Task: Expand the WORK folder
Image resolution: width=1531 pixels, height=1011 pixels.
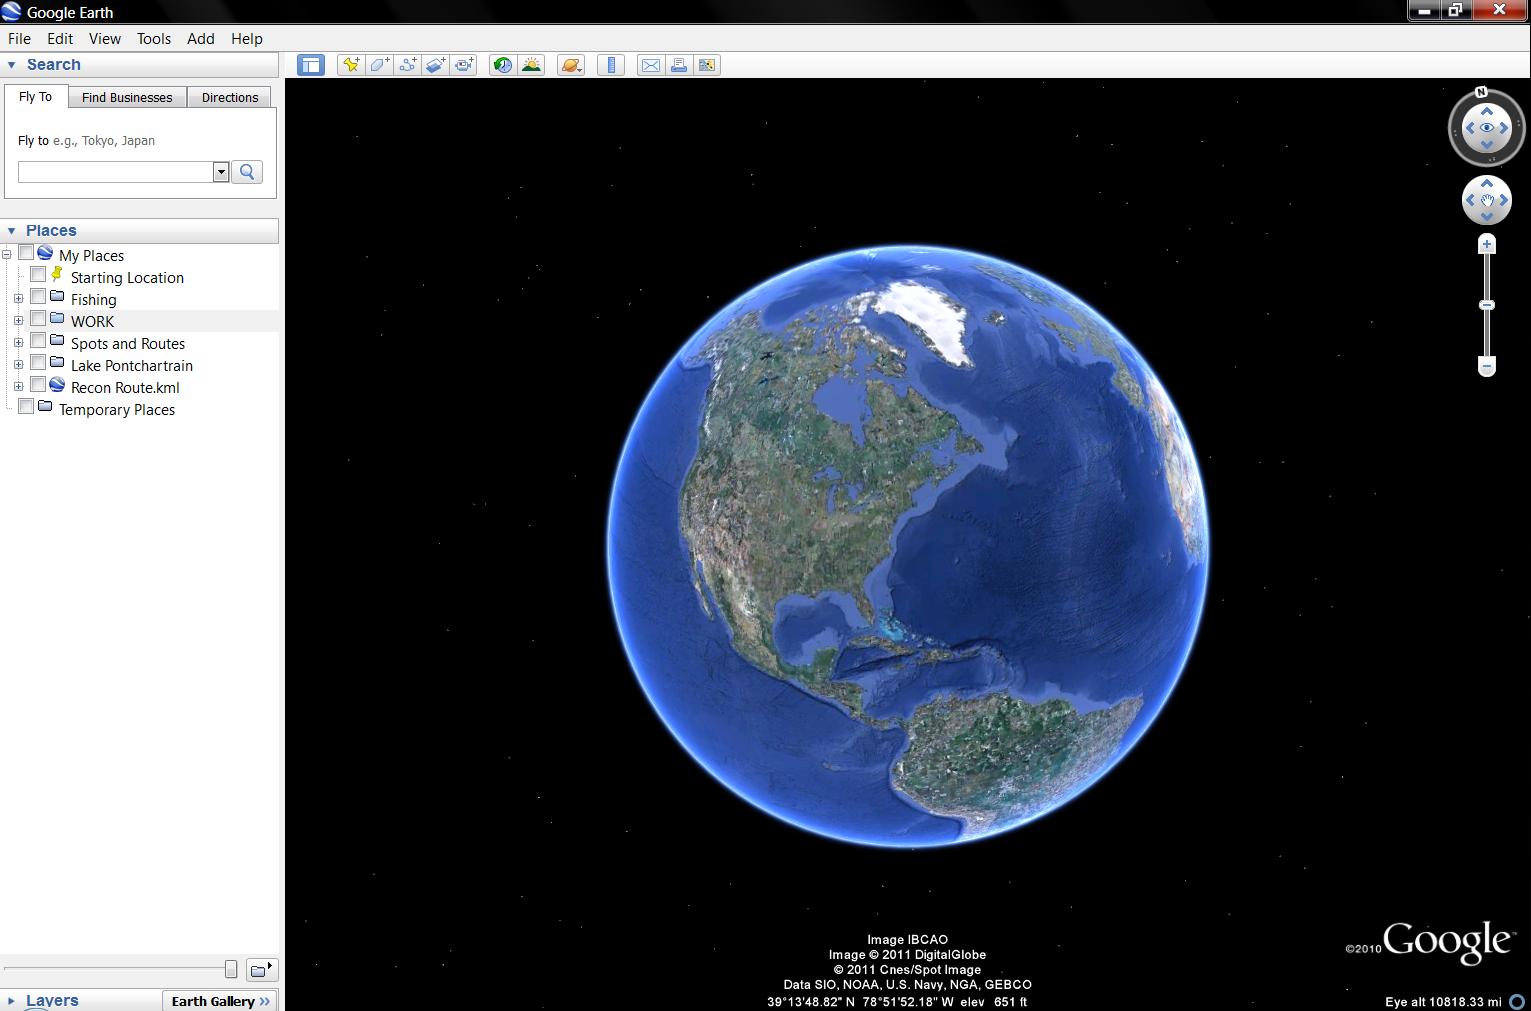Action: [18, 321]
